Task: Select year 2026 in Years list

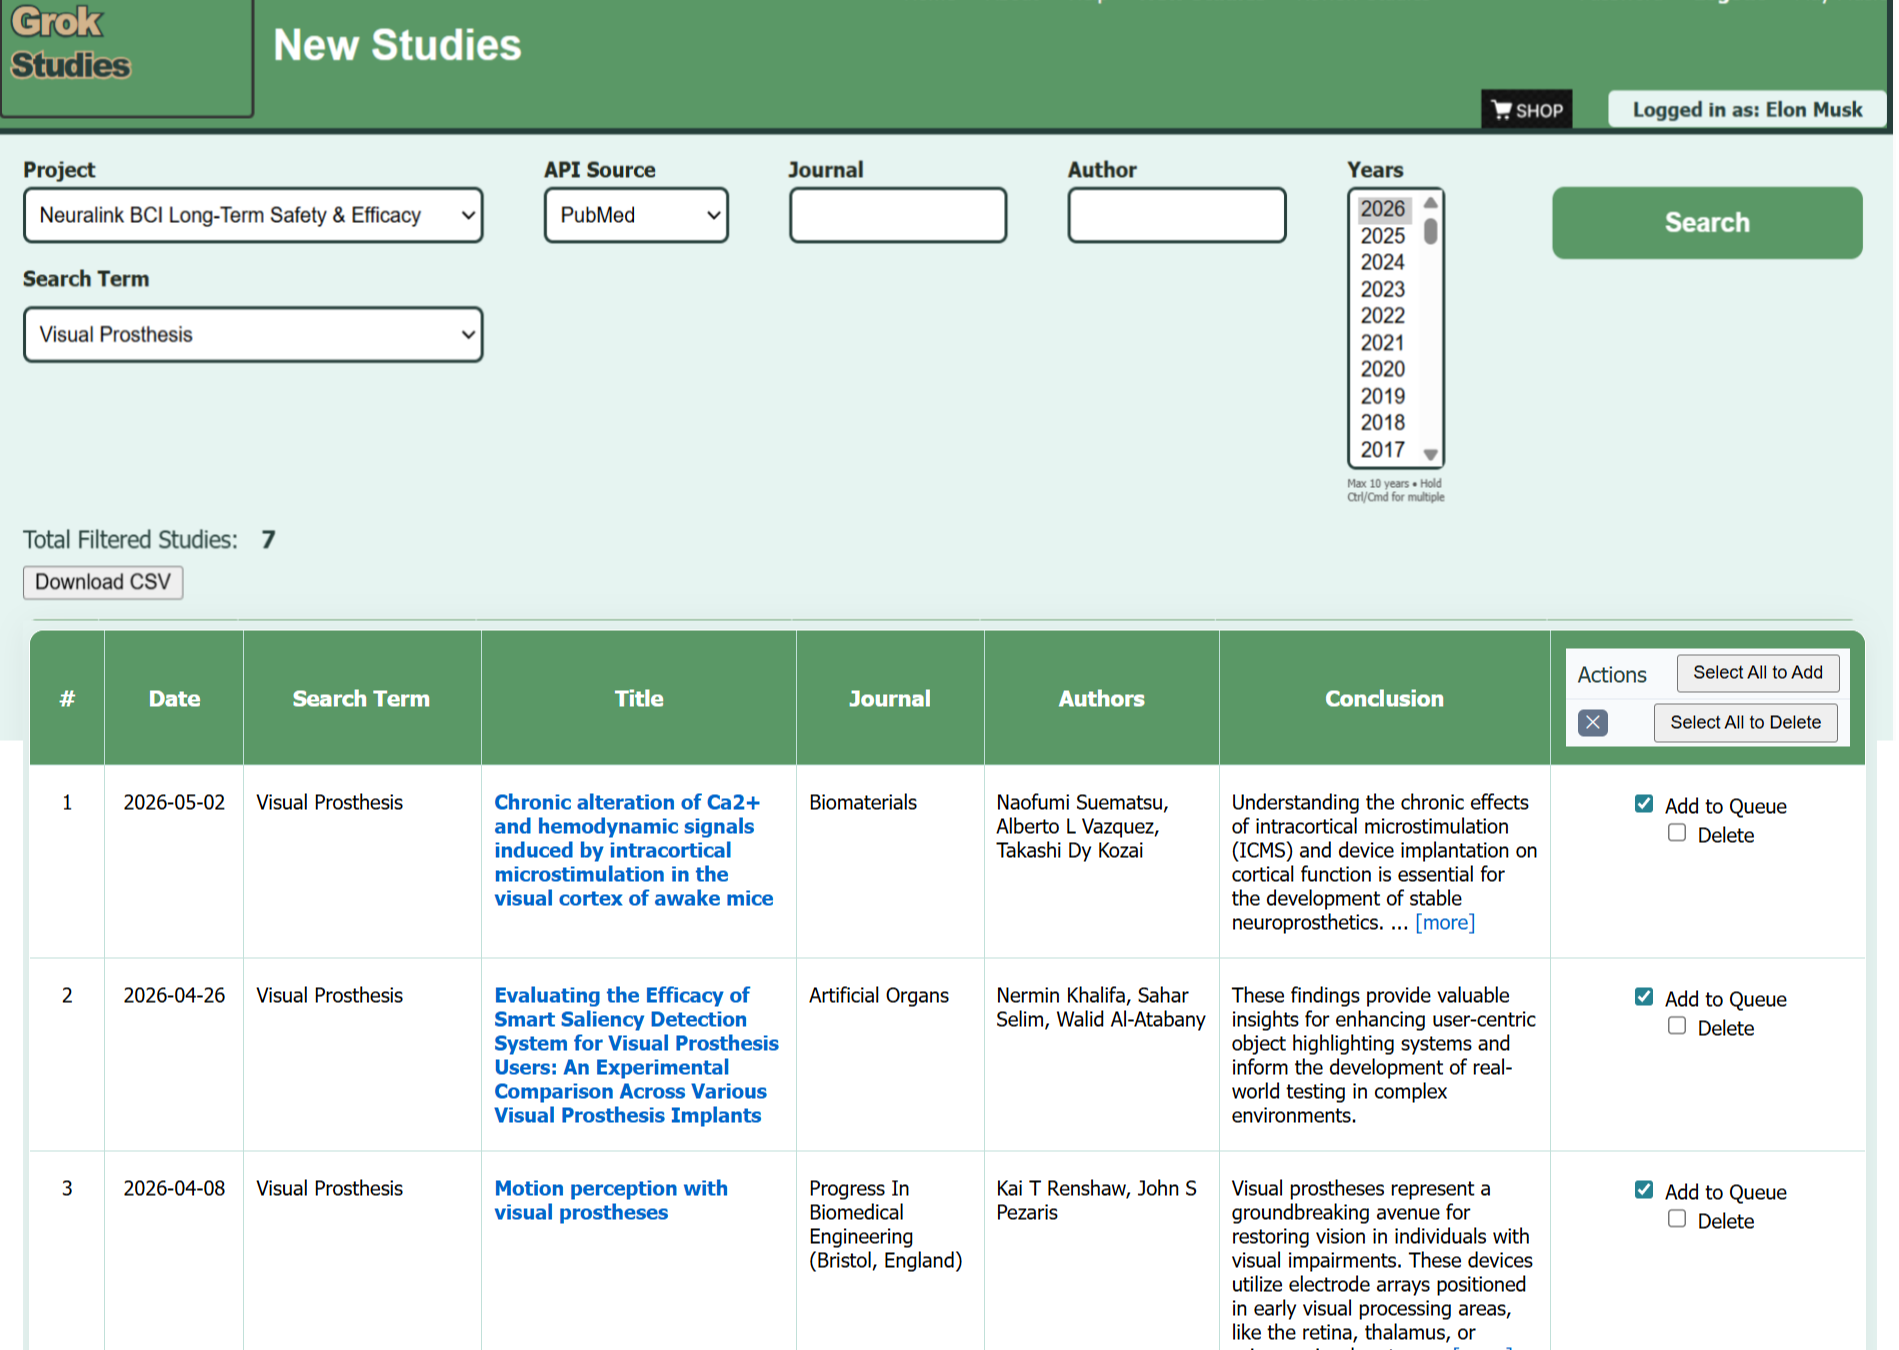Action: tap(1383, 209)
